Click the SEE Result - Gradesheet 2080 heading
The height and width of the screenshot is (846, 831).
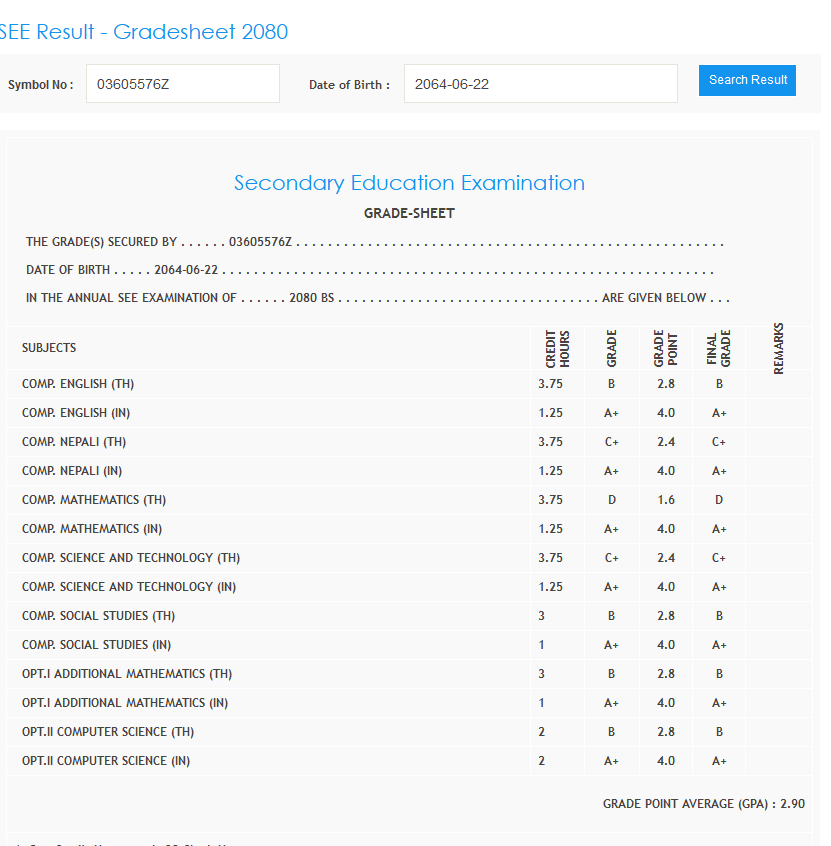[x=143, y=32]
